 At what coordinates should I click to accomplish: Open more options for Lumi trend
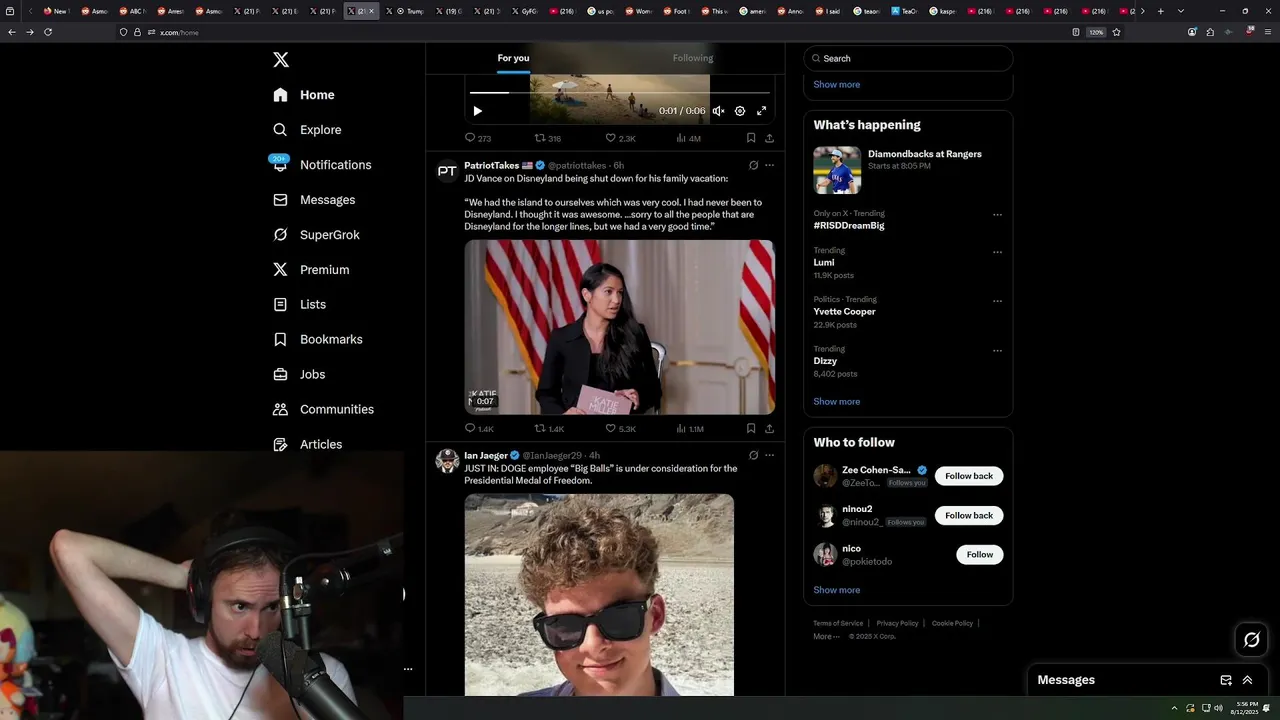click(x=997, y=252)
